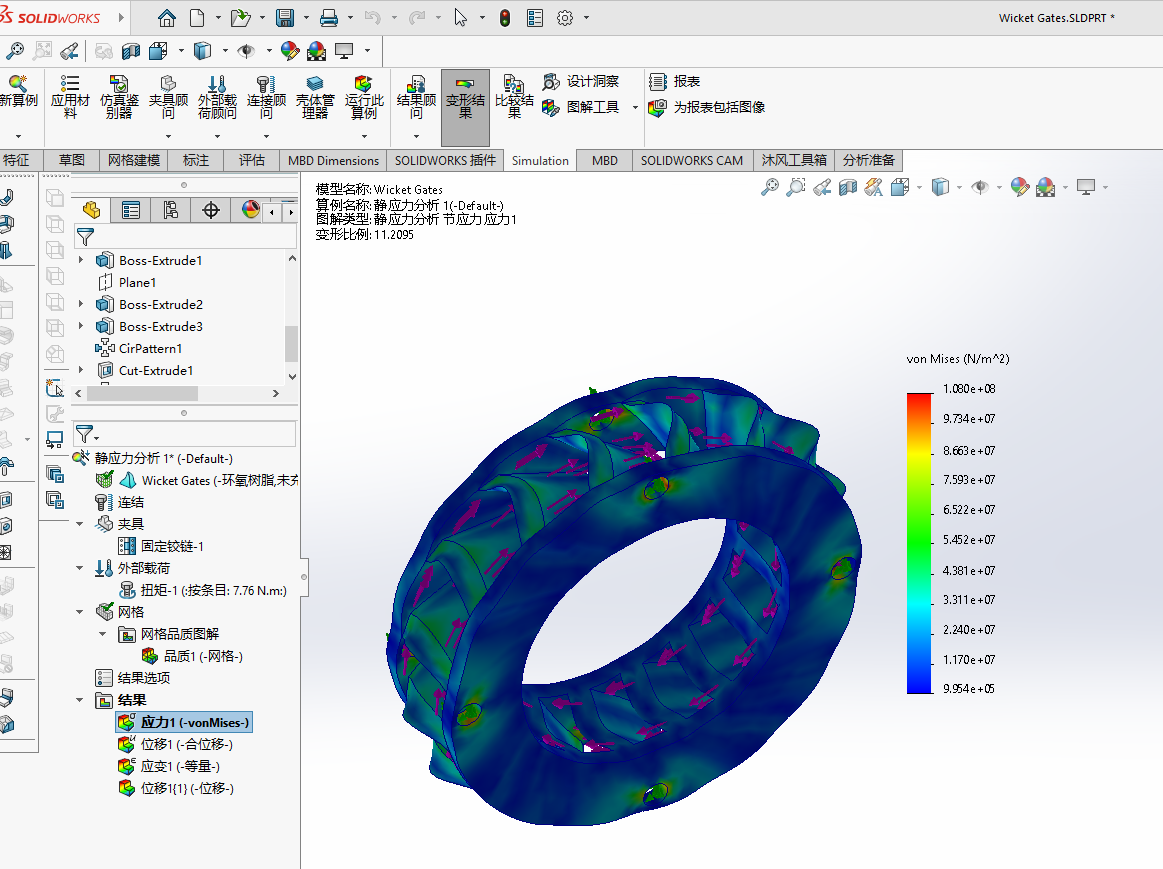This screenshot has height=869, width=1163.
Task: Click the Open file icon
Action: click(x=240, y=18)
